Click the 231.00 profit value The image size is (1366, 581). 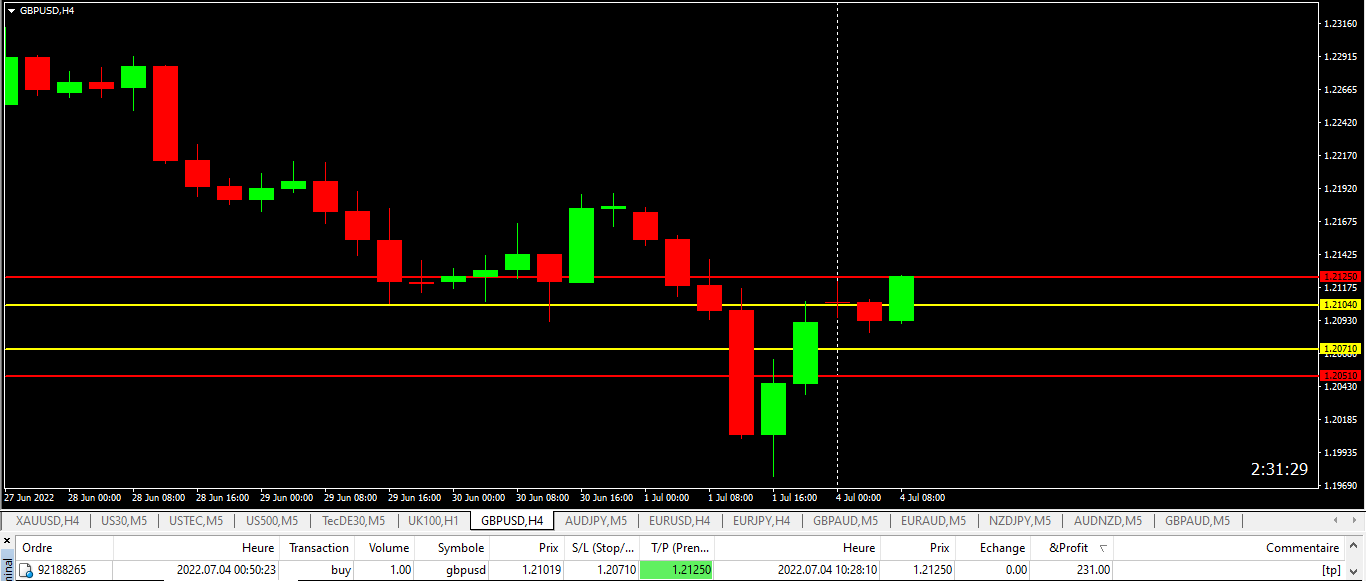point(1092,570)
